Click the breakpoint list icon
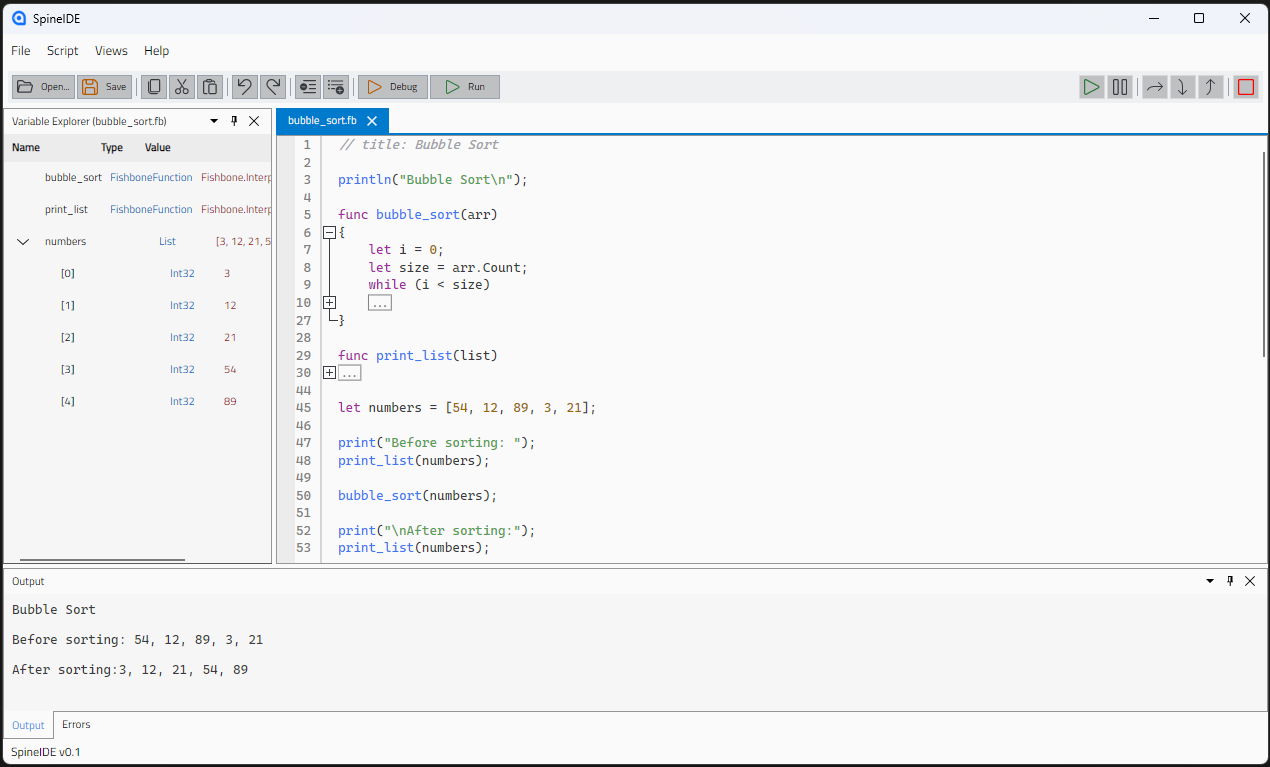 (x=308, y=87)
